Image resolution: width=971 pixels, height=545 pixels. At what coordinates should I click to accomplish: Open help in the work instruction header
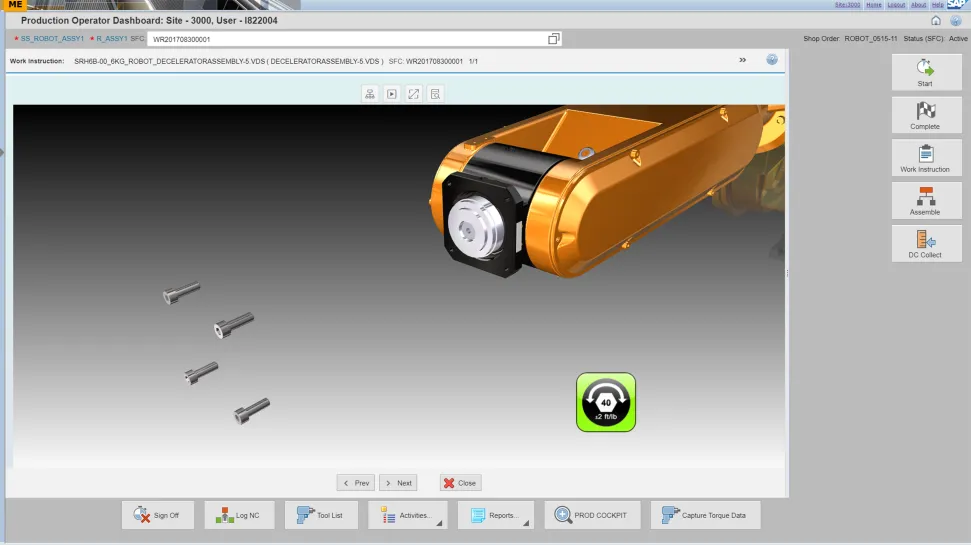tap(772, 60)
